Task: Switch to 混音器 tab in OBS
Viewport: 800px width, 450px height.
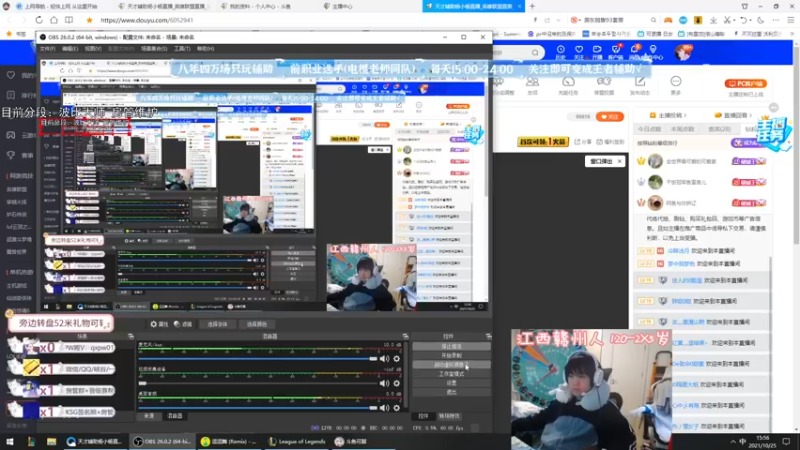Action: coord(175,416)
